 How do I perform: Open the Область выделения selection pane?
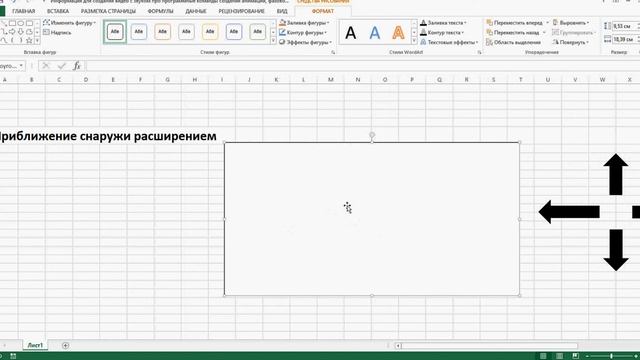coord(513,42)
